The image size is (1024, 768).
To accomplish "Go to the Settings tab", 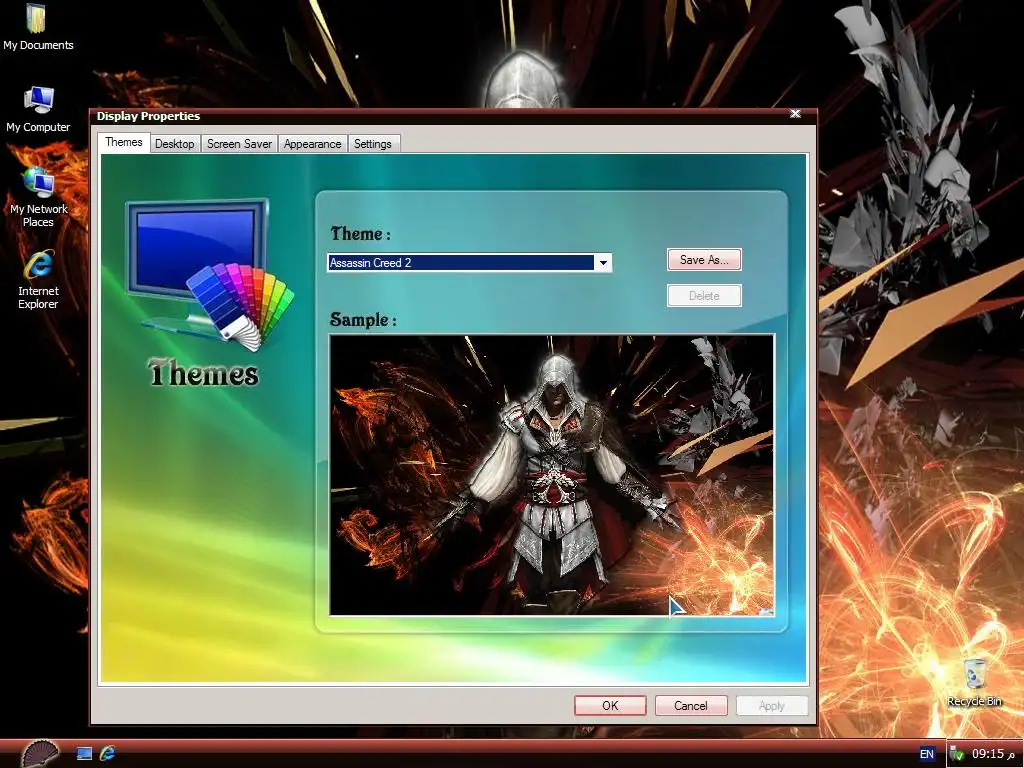I will click(x=372, y=144).
